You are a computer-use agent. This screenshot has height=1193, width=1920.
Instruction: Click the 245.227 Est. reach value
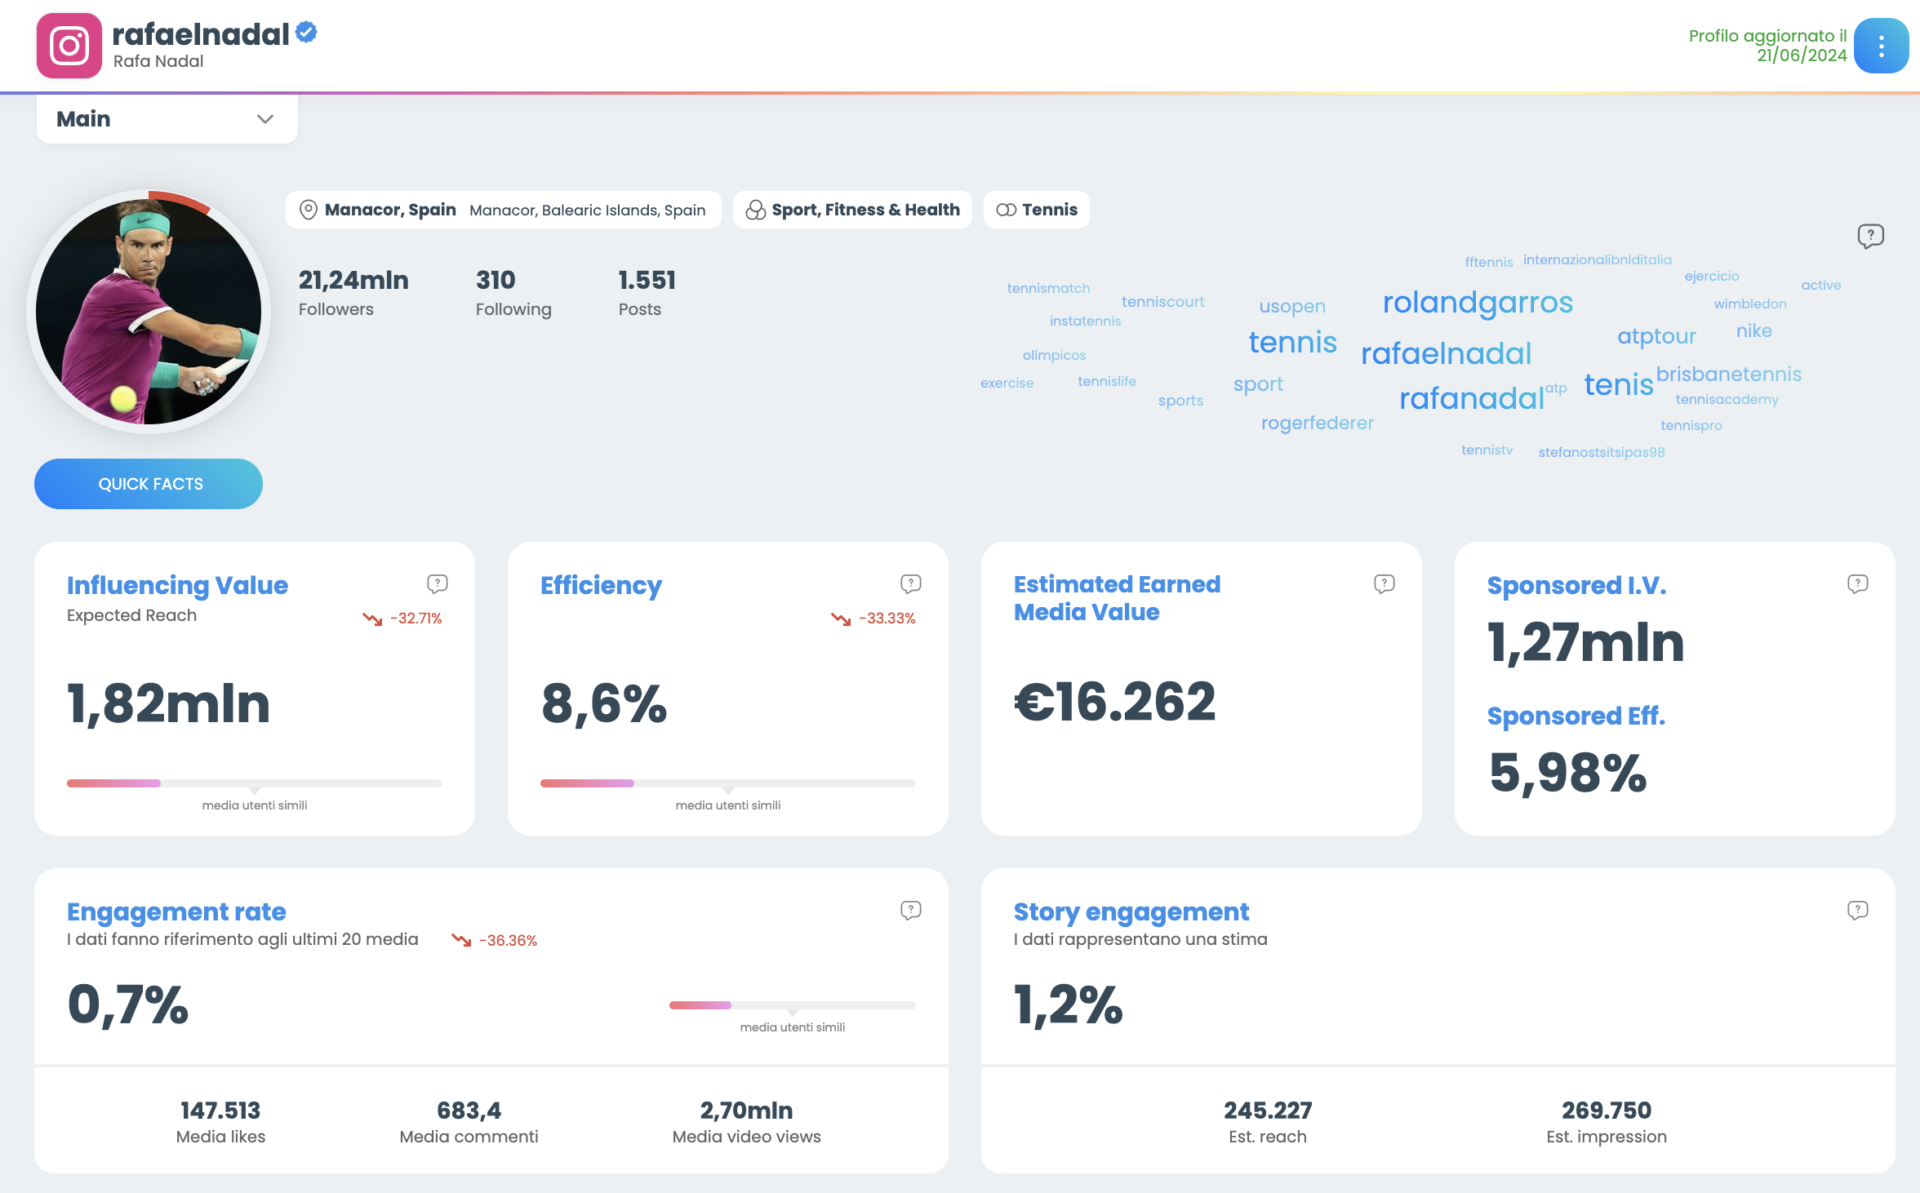[1267, 1110]
